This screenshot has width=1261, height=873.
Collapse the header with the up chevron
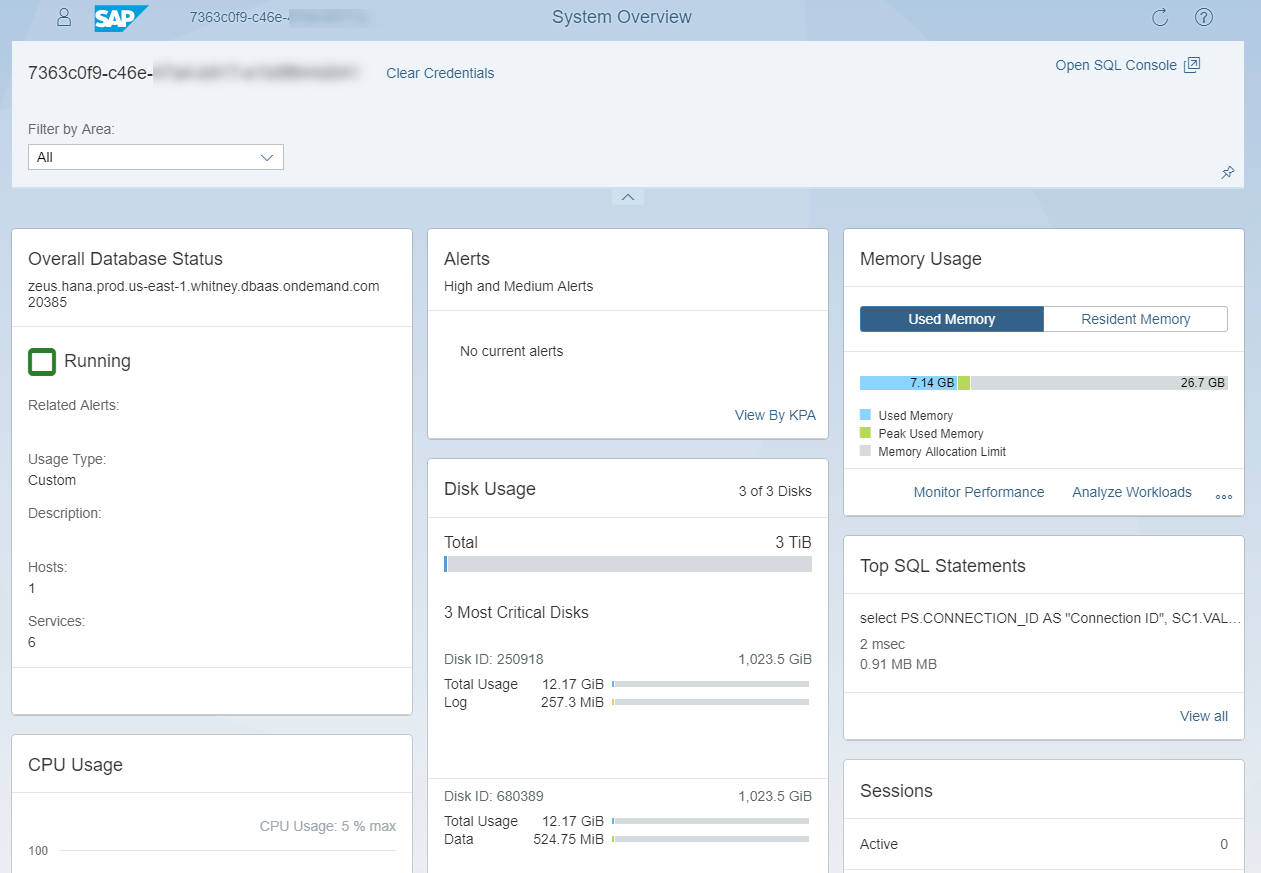coord(628,197)
